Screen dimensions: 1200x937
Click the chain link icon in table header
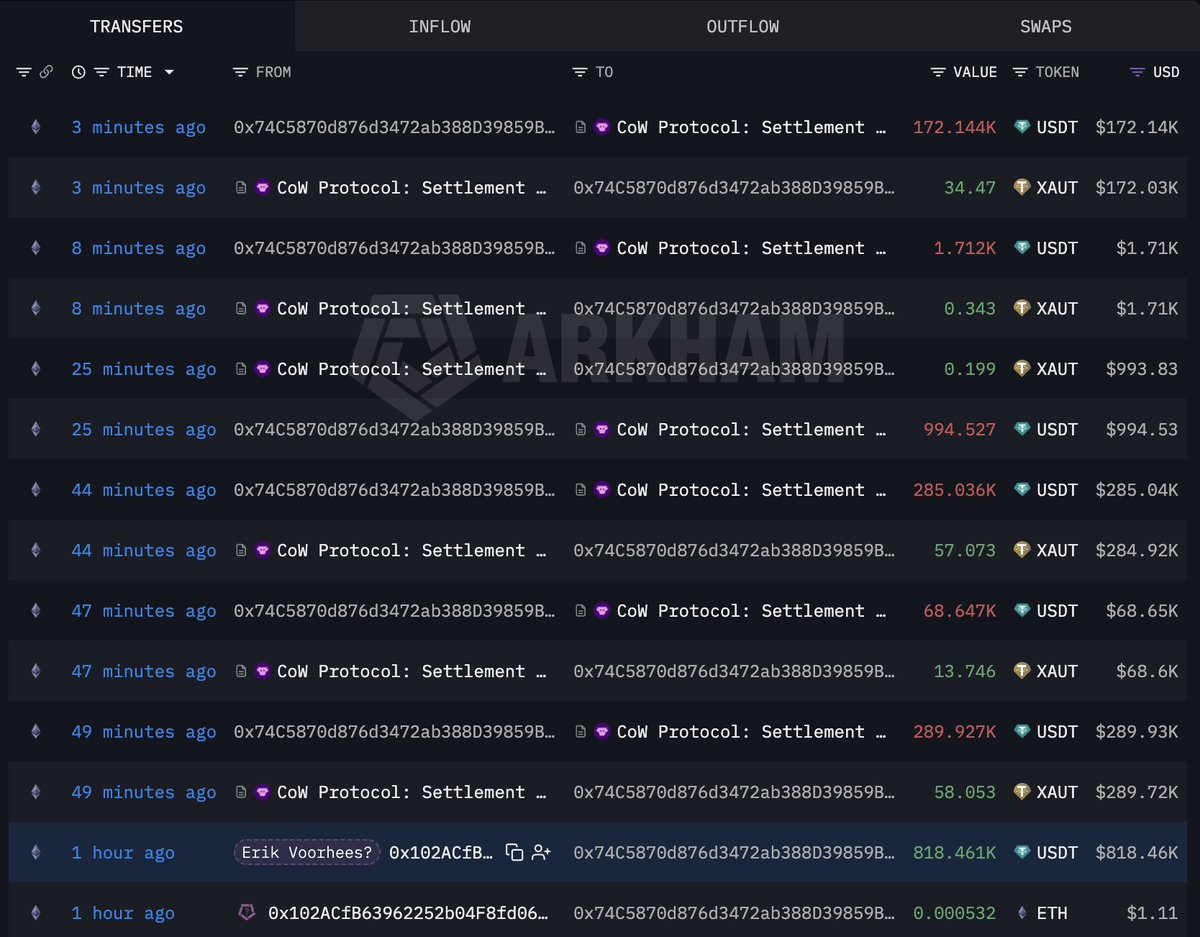(46, 72)
